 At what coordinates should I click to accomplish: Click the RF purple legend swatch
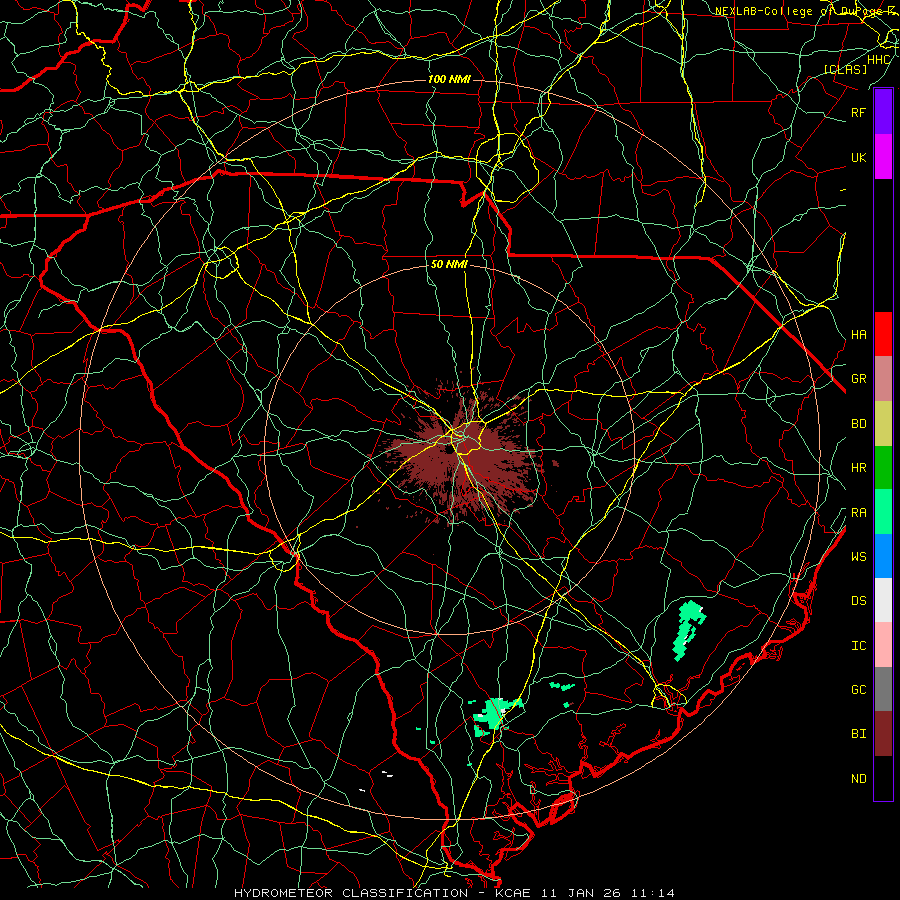(883, 112)
